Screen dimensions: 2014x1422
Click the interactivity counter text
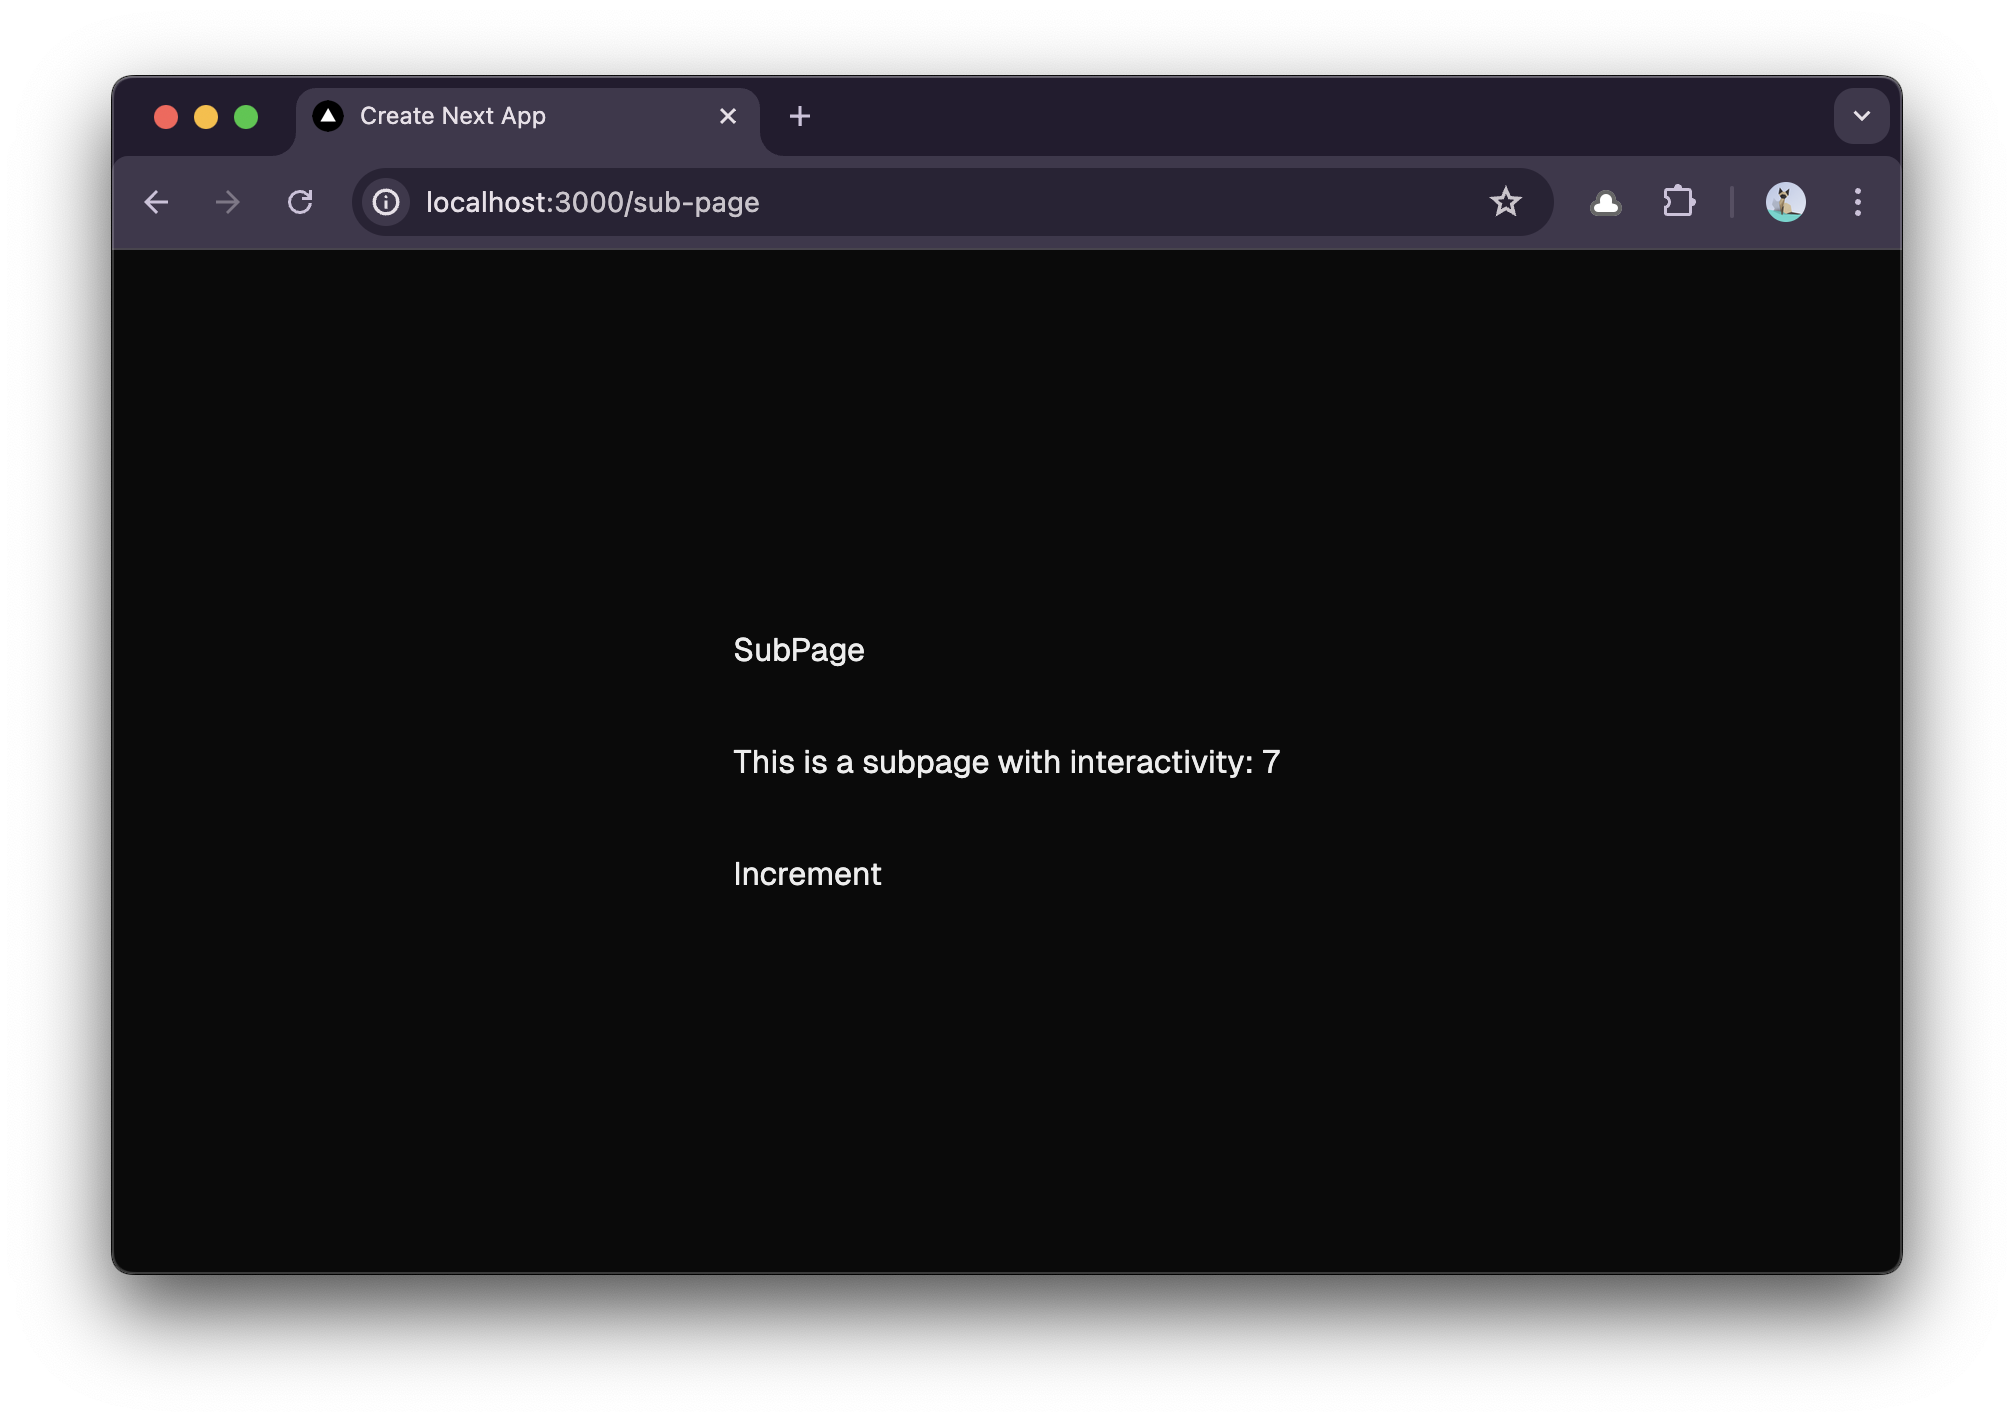pyautogui.click(x=1006, y=762)
